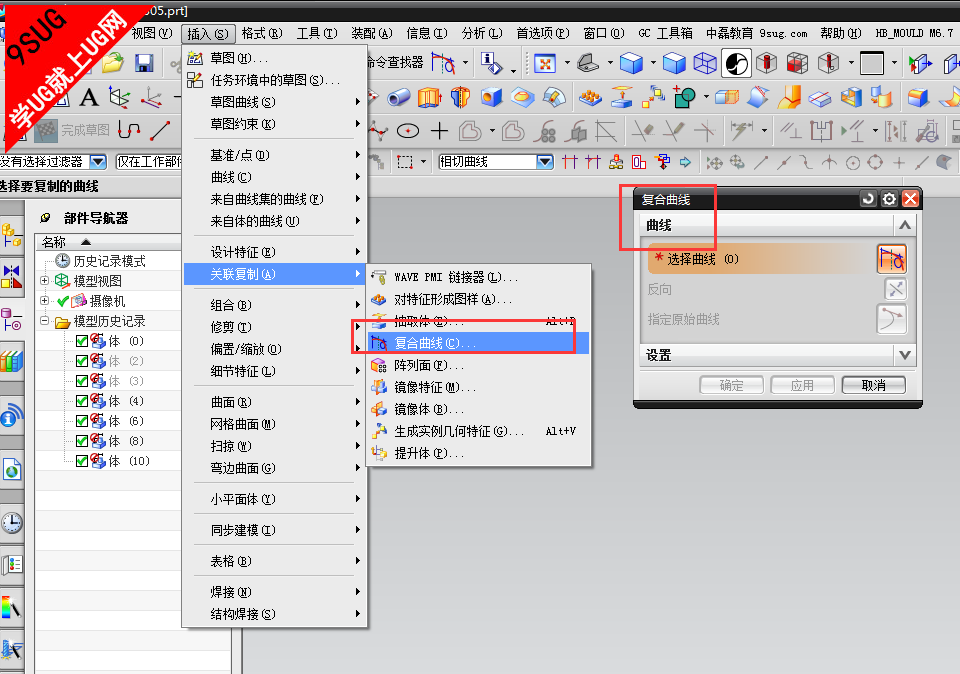The width and height of the screenshot is (960, 674).
Task: Click the reverse direction icon in dialog
Action: tap(896, 289)
